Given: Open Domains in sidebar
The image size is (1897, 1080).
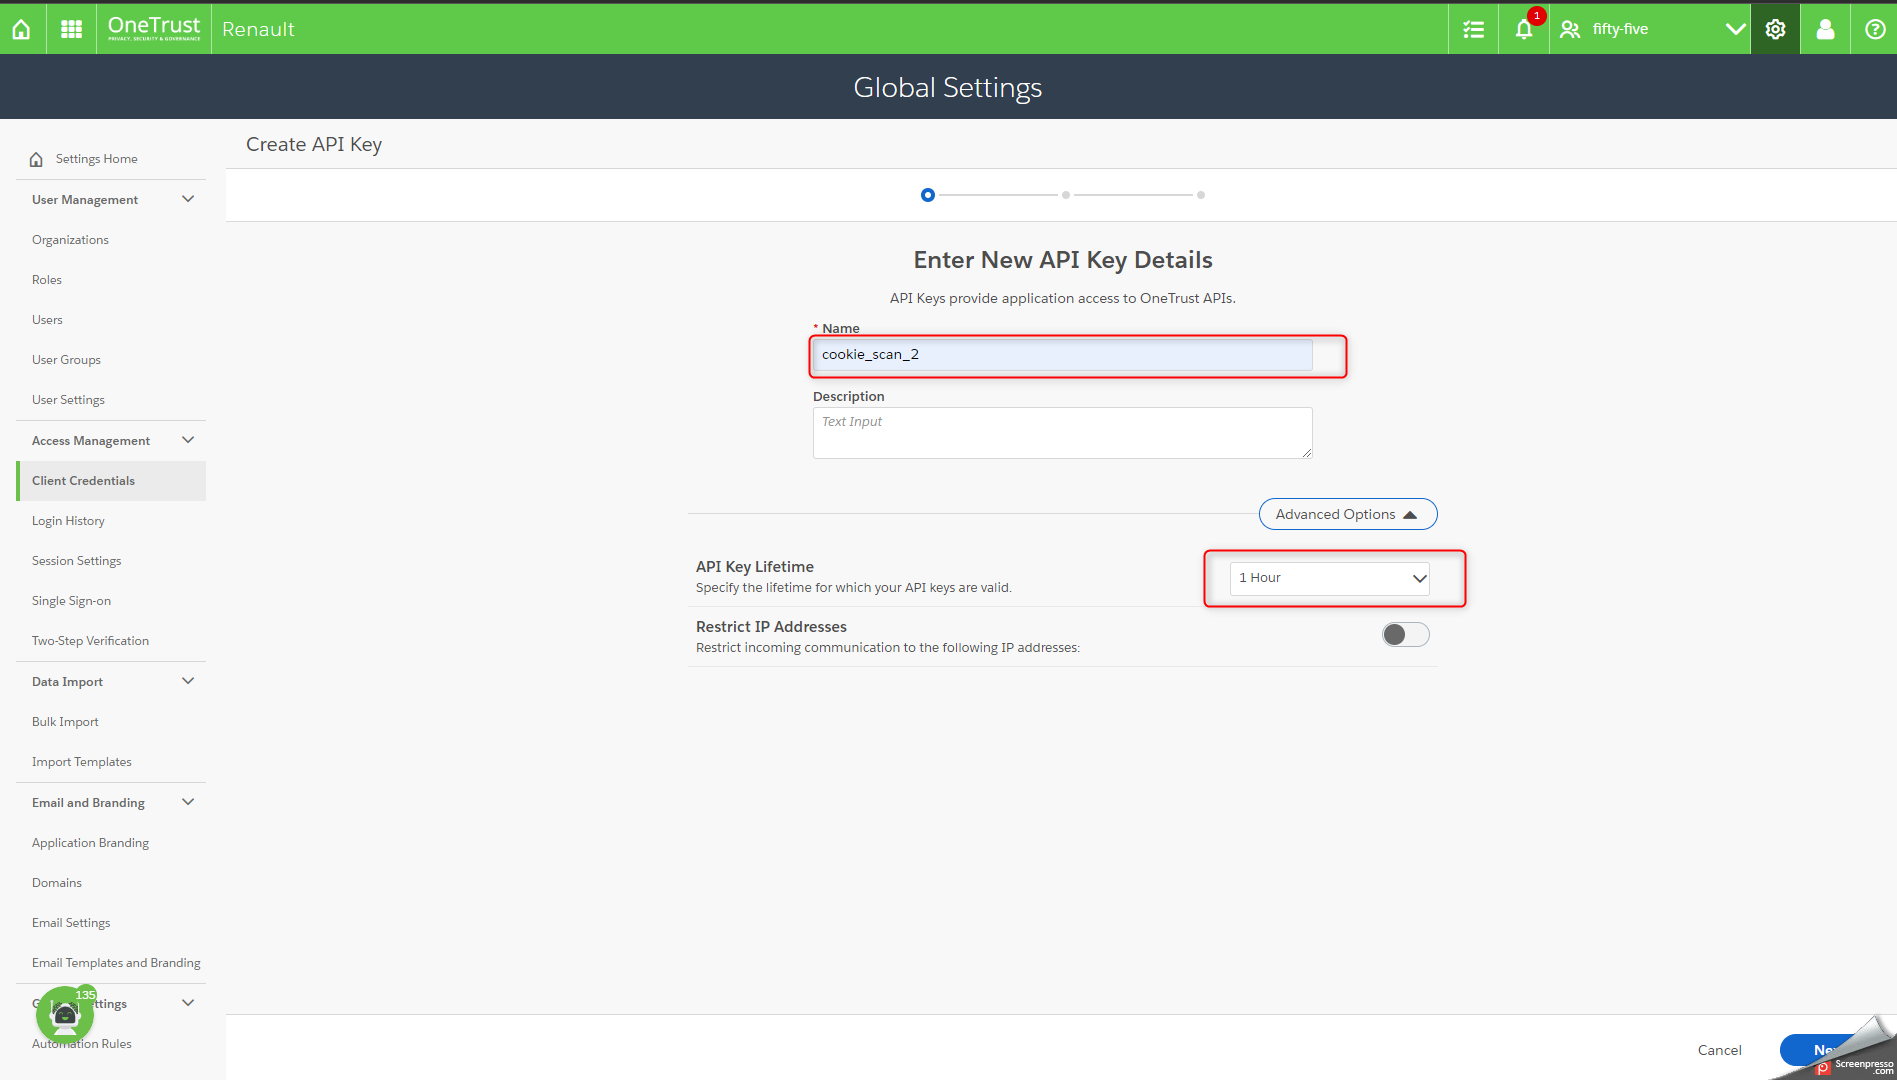Looking at the screenshot, I should (57, 883).
